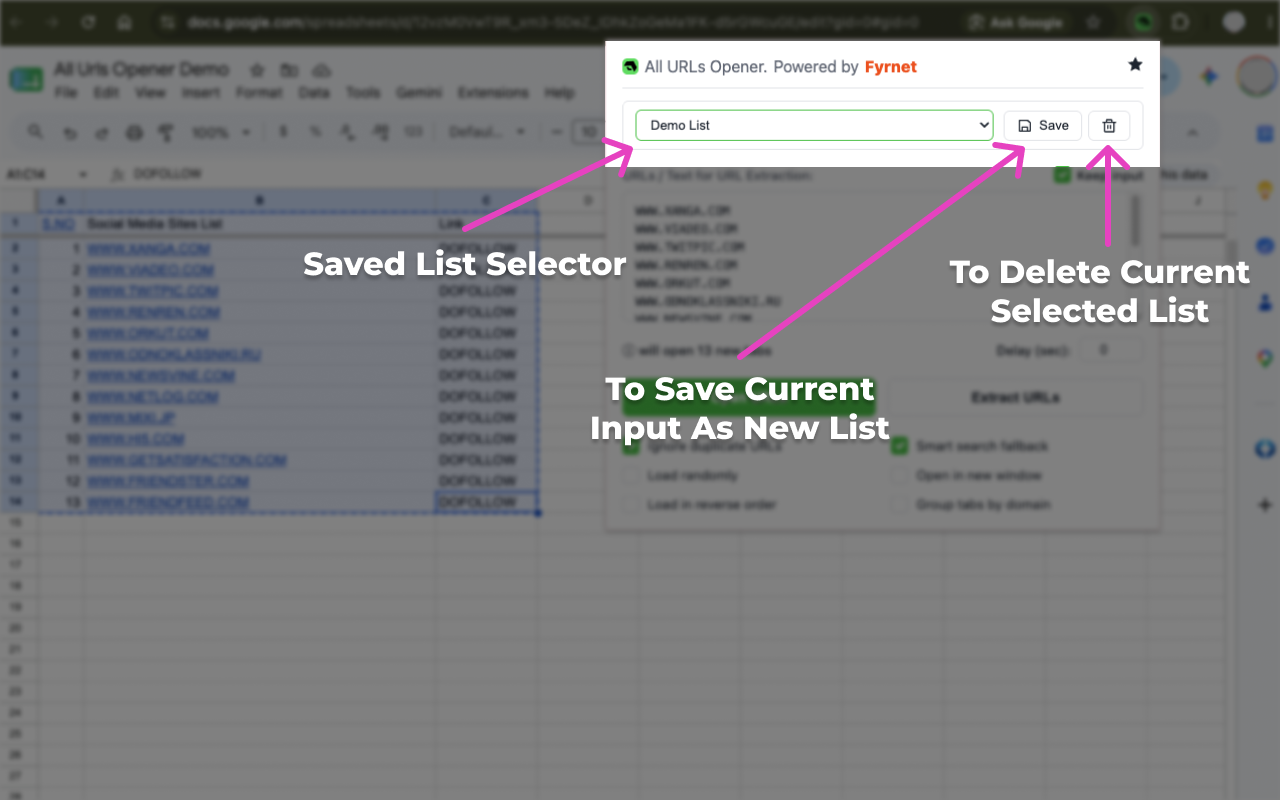
Task: Select the WWW.VIADEO.COM cell link
Action: point(150,270)
